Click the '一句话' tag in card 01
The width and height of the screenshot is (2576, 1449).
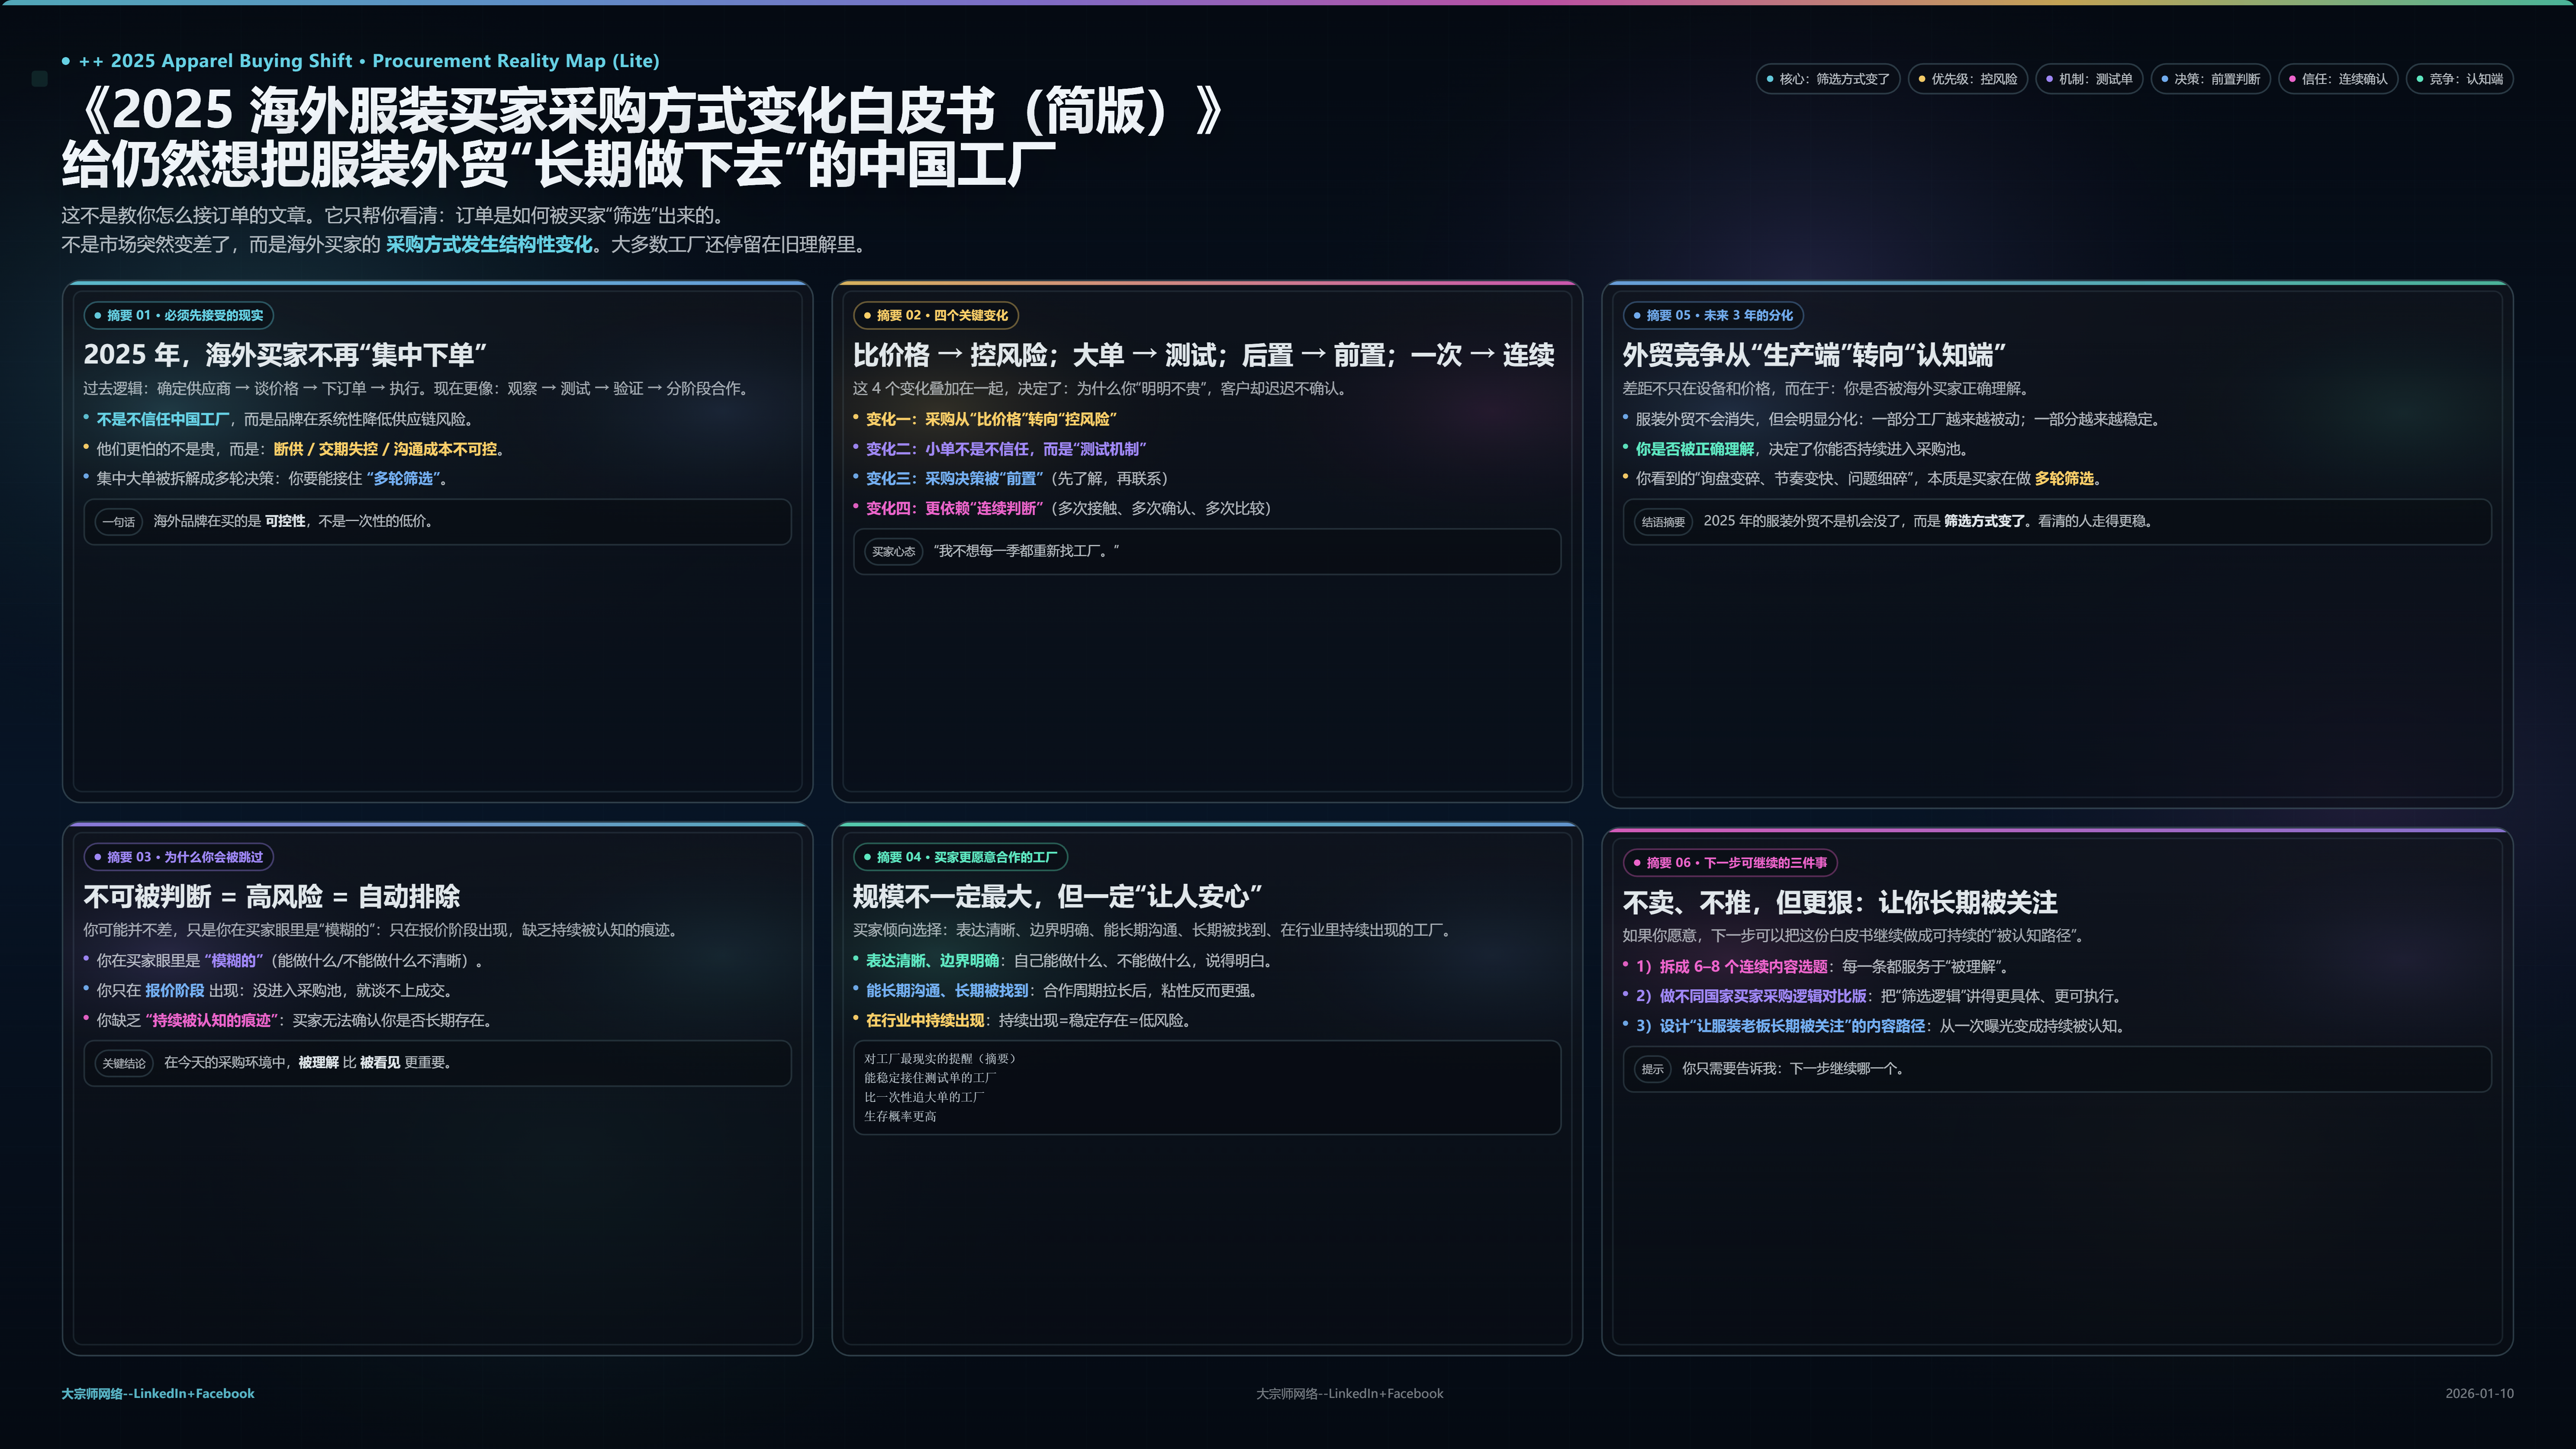tap(118, 521)
